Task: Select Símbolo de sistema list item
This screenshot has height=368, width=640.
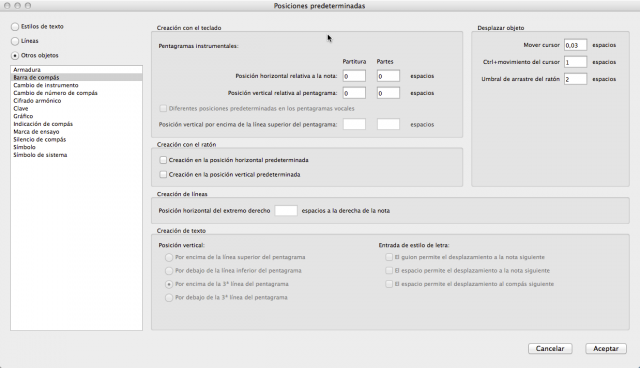Action: (76, 155)
